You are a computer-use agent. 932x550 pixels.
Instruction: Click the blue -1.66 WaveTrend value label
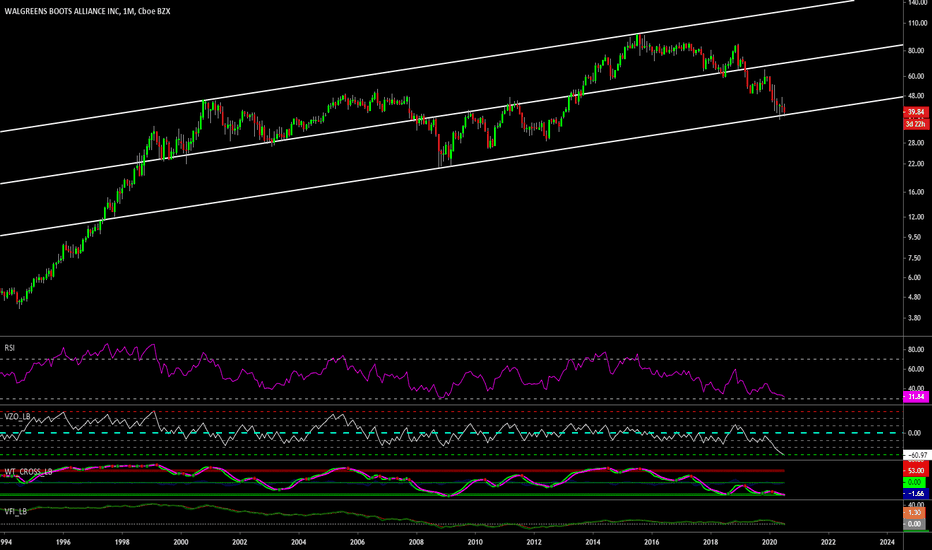[916, 494]
